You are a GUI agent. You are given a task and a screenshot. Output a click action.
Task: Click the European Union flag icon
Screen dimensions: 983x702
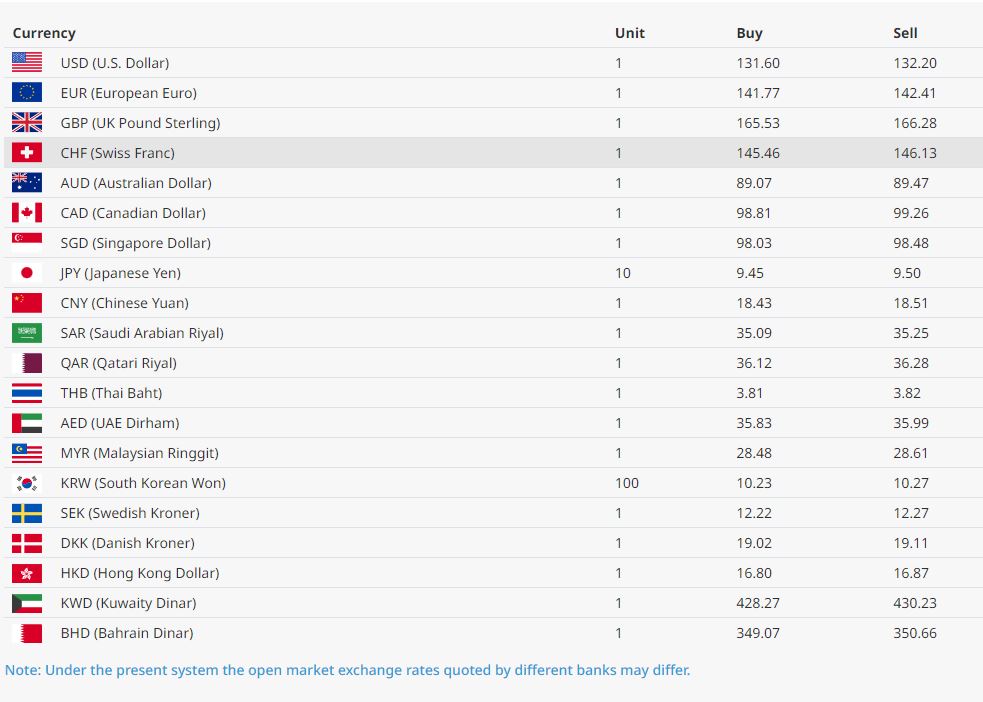pyautogui.click(x=27, y=93)
